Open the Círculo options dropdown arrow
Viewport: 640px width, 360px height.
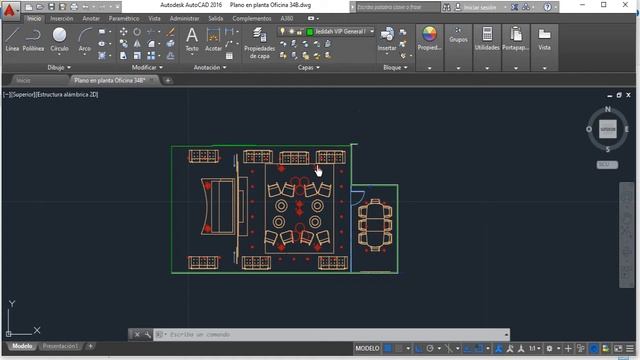tap(59, 55)
